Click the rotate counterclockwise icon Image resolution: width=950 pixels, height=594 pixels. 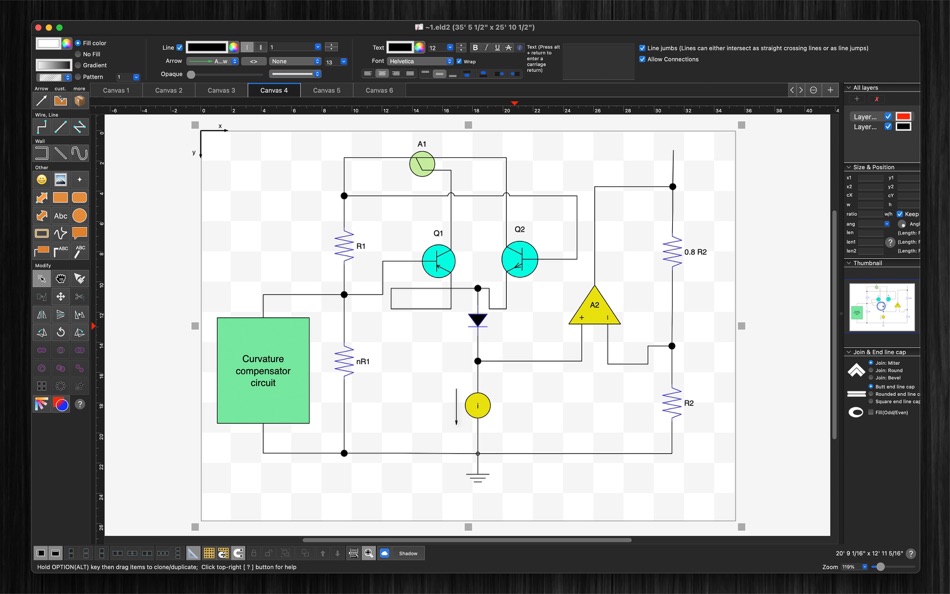[x=60, y=332]
